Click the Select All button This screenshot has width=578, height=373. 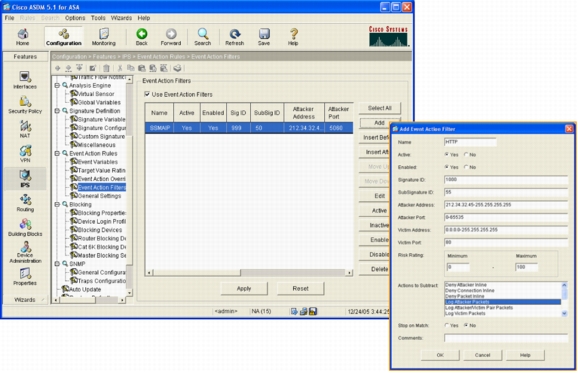click(379, 108)
